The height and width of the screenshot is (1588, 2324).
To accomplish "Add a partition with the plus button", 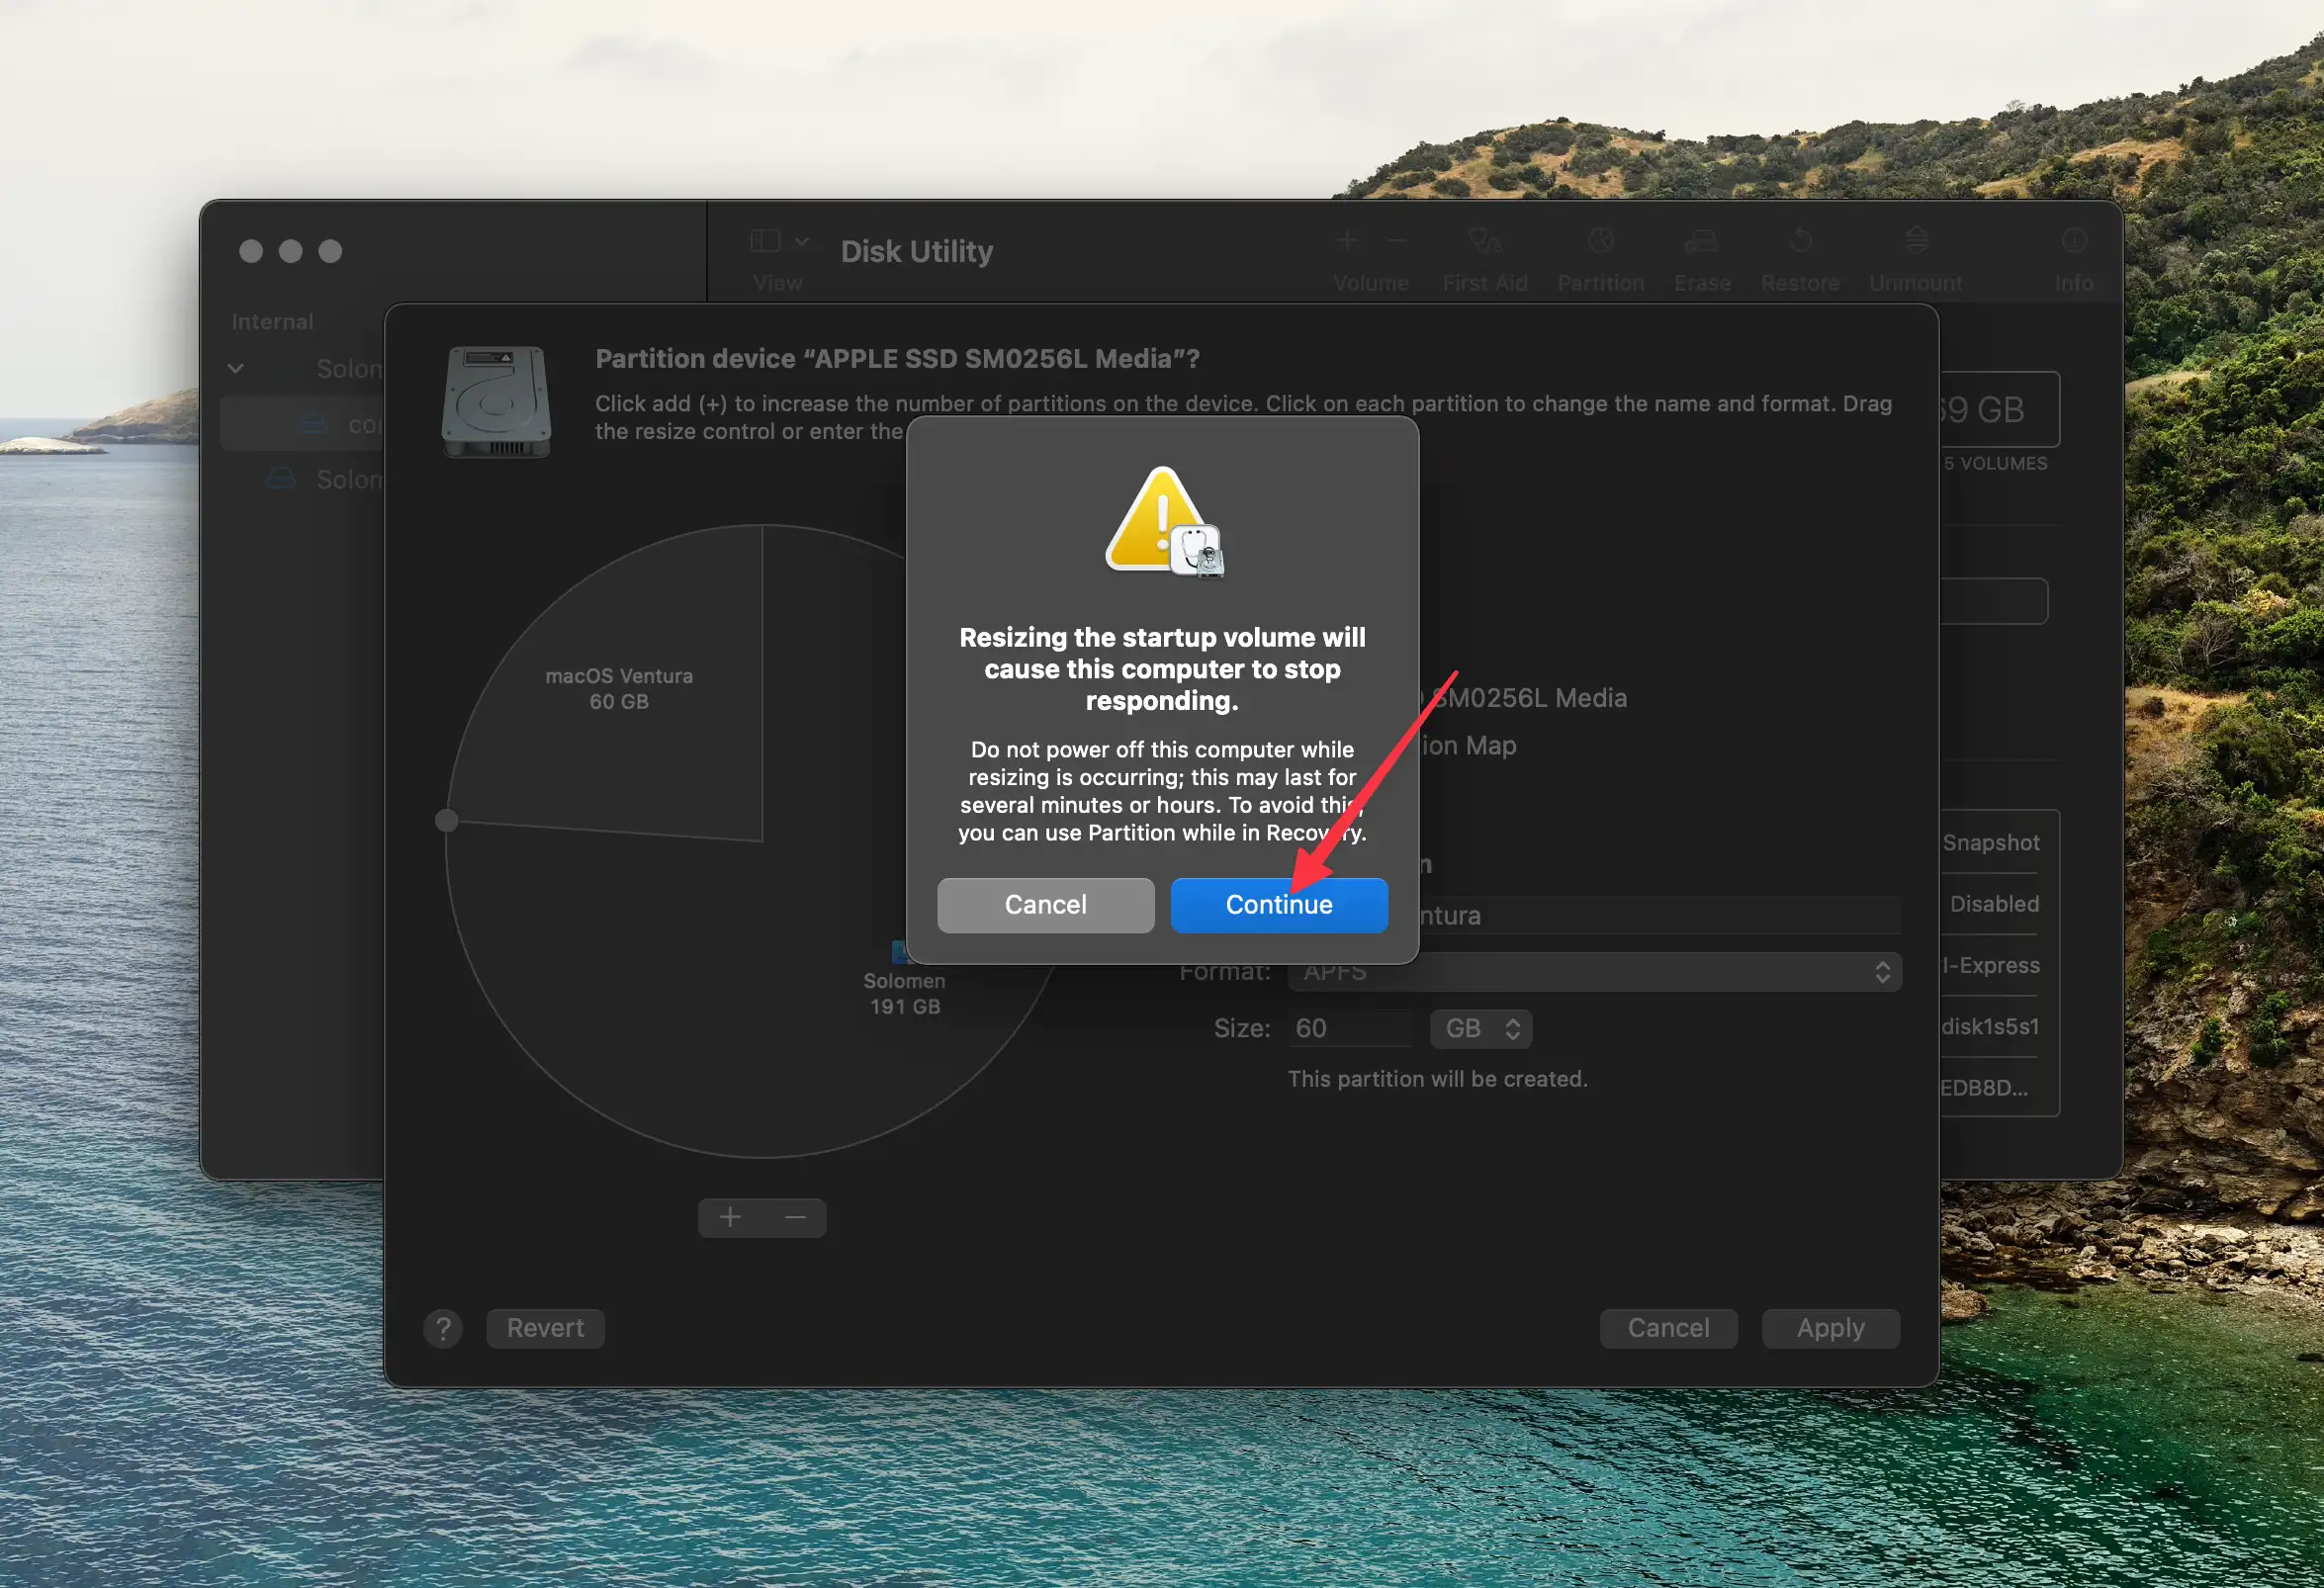I will point(730,1217).
